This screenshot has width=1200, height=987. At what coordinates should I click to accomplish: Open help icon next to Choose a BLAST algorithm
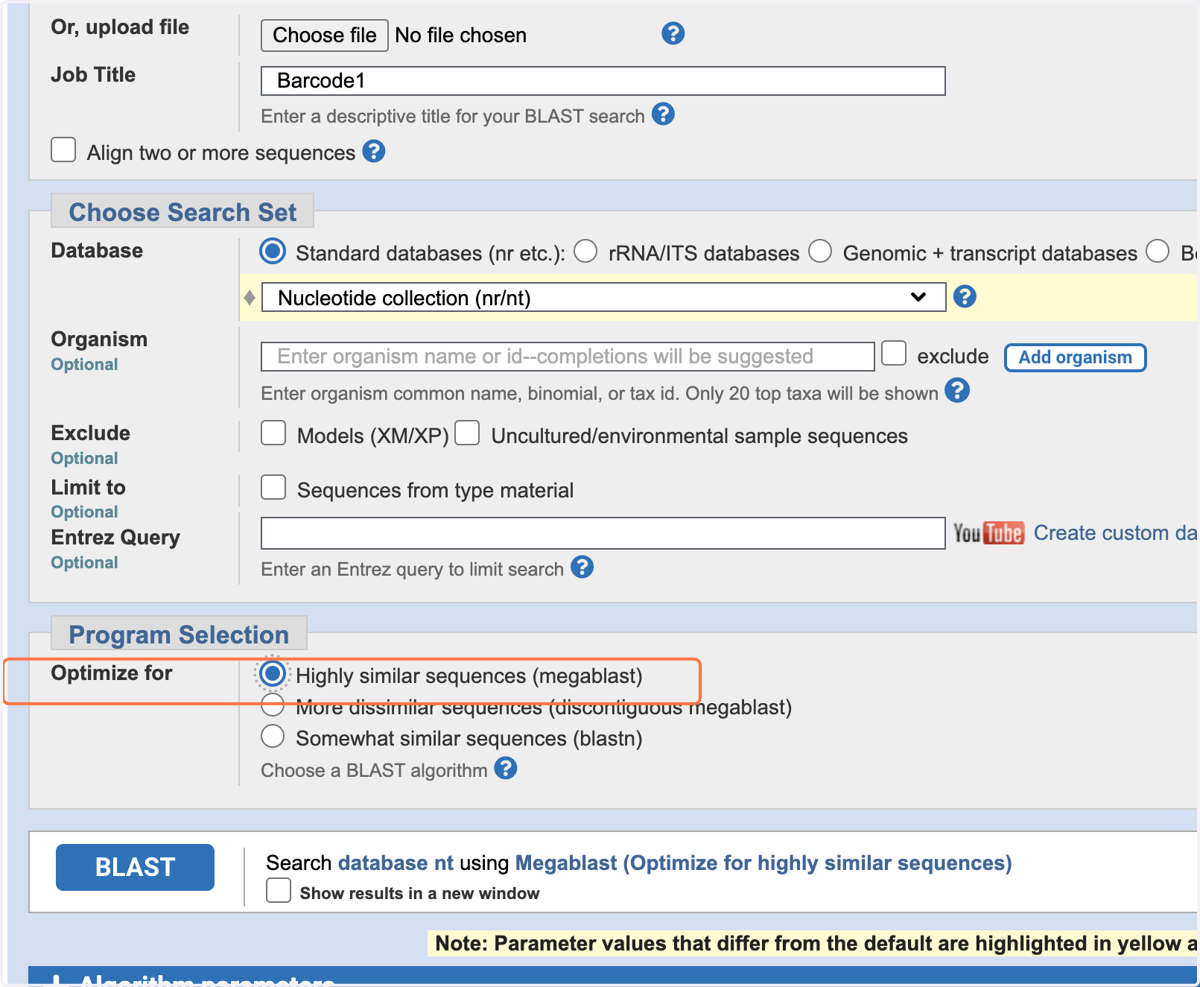506,769
